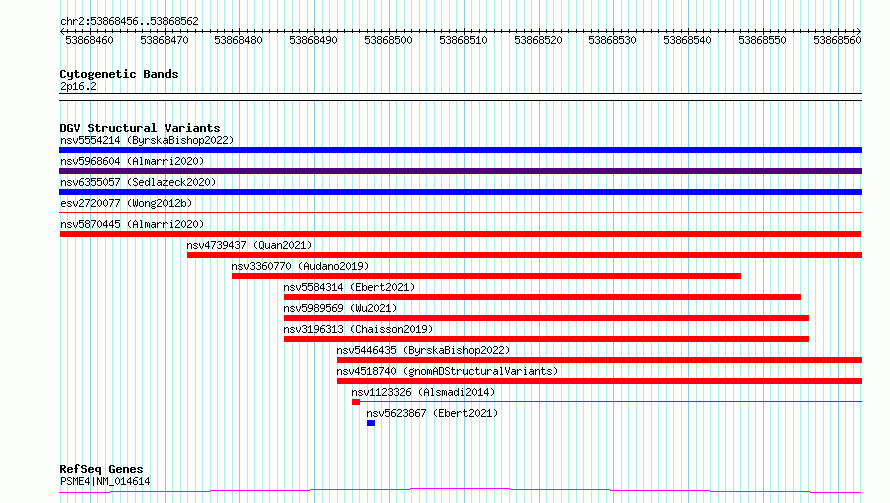Click the PSME4|NM_014614 gene label
890x503 pixels.
[x=105, y=481]
